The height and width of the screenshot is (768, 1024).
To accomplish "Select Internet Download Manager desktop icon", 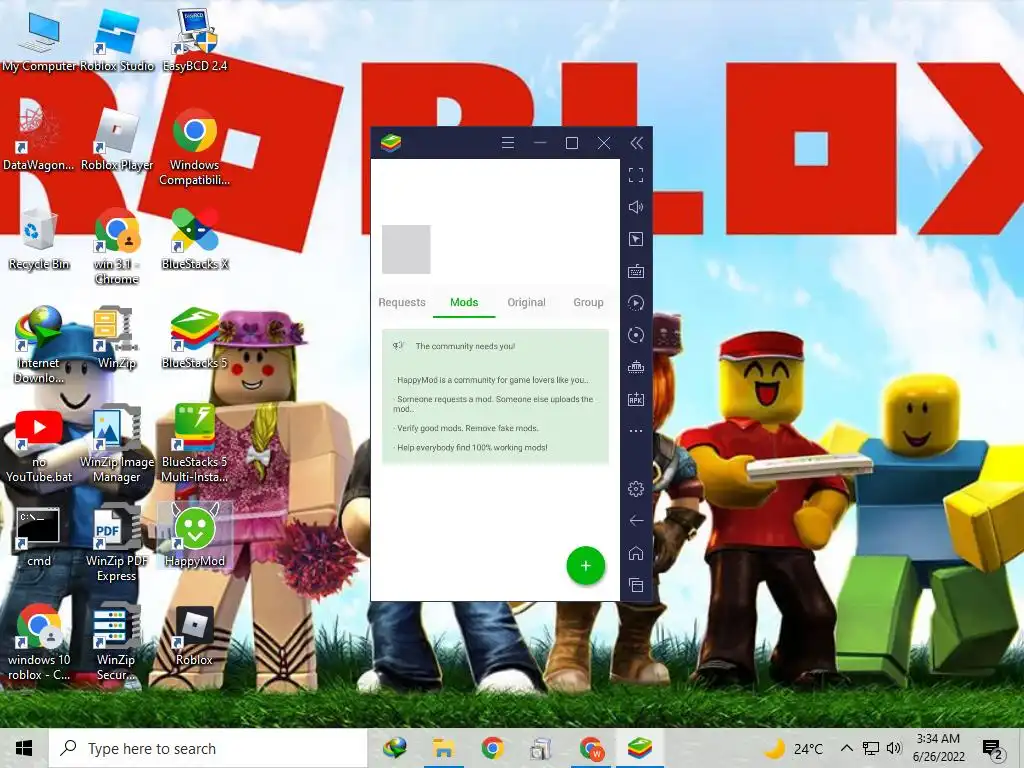I will pyautogui.click(x=39, y=345).
